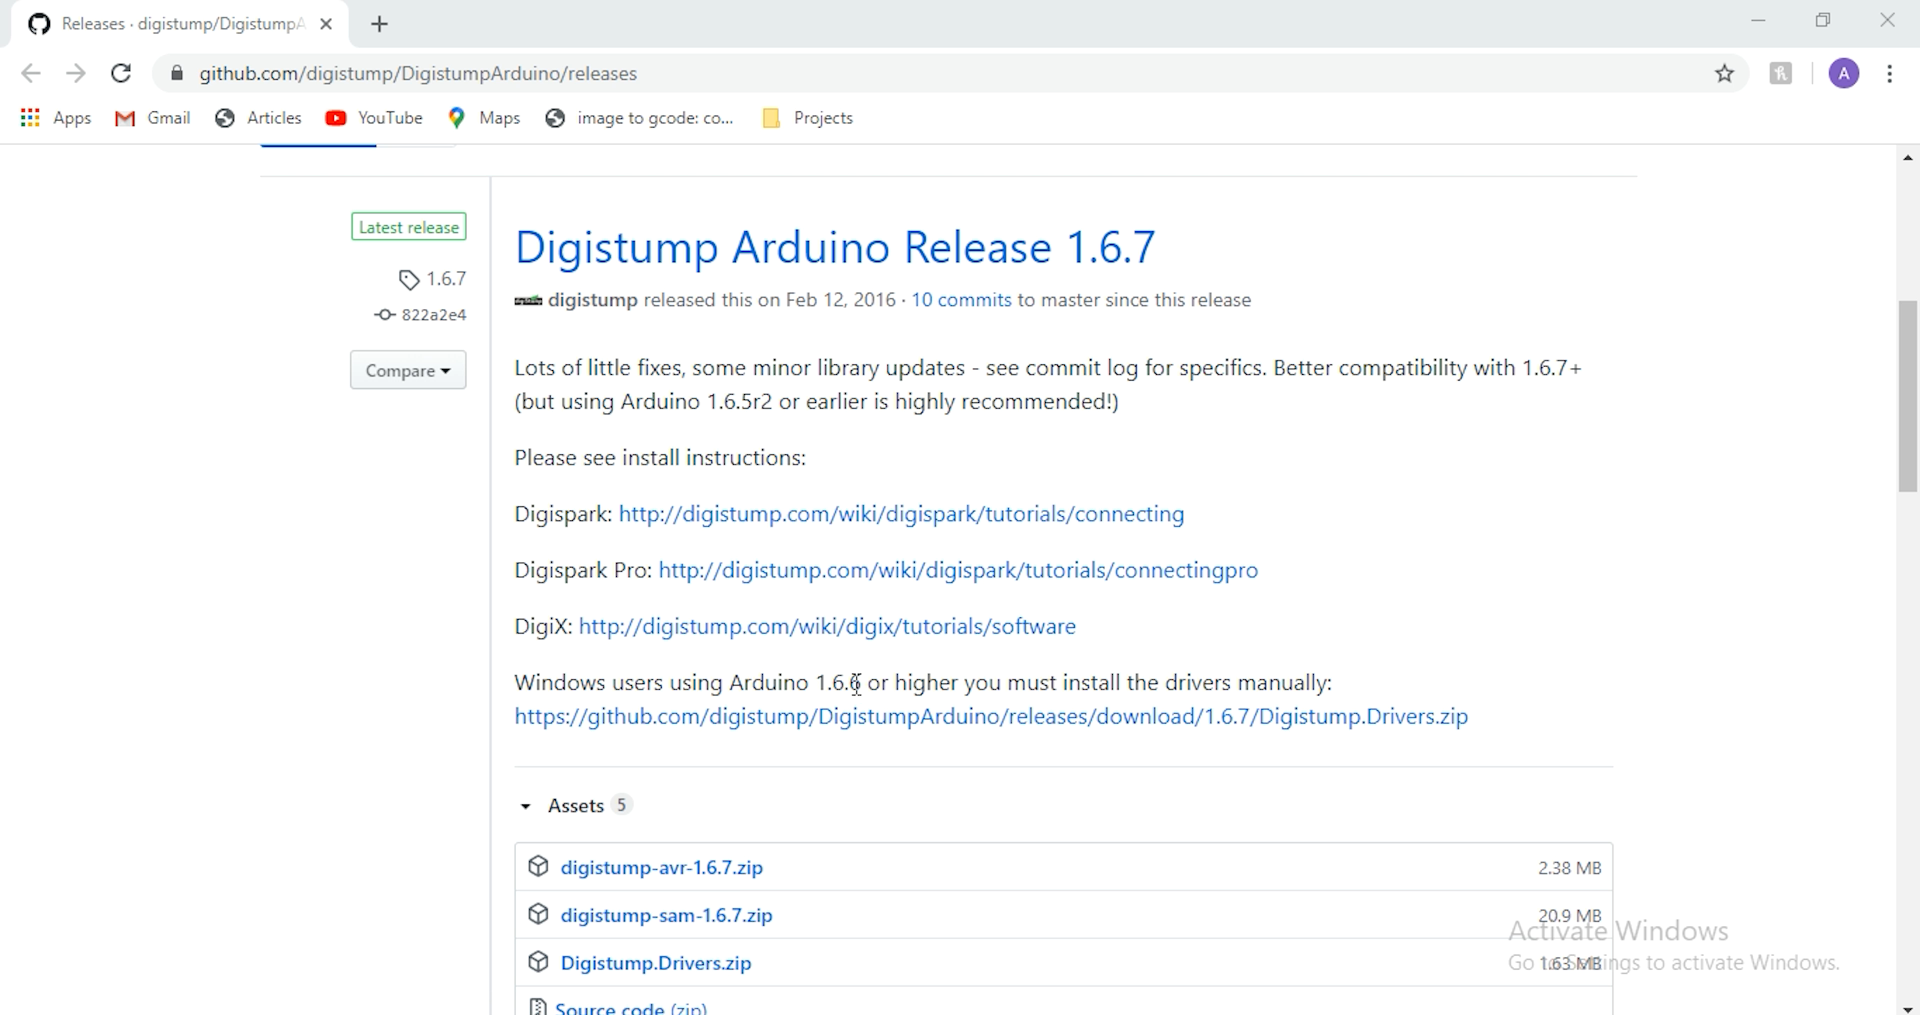View the 10 commits since release

[961, 300]
